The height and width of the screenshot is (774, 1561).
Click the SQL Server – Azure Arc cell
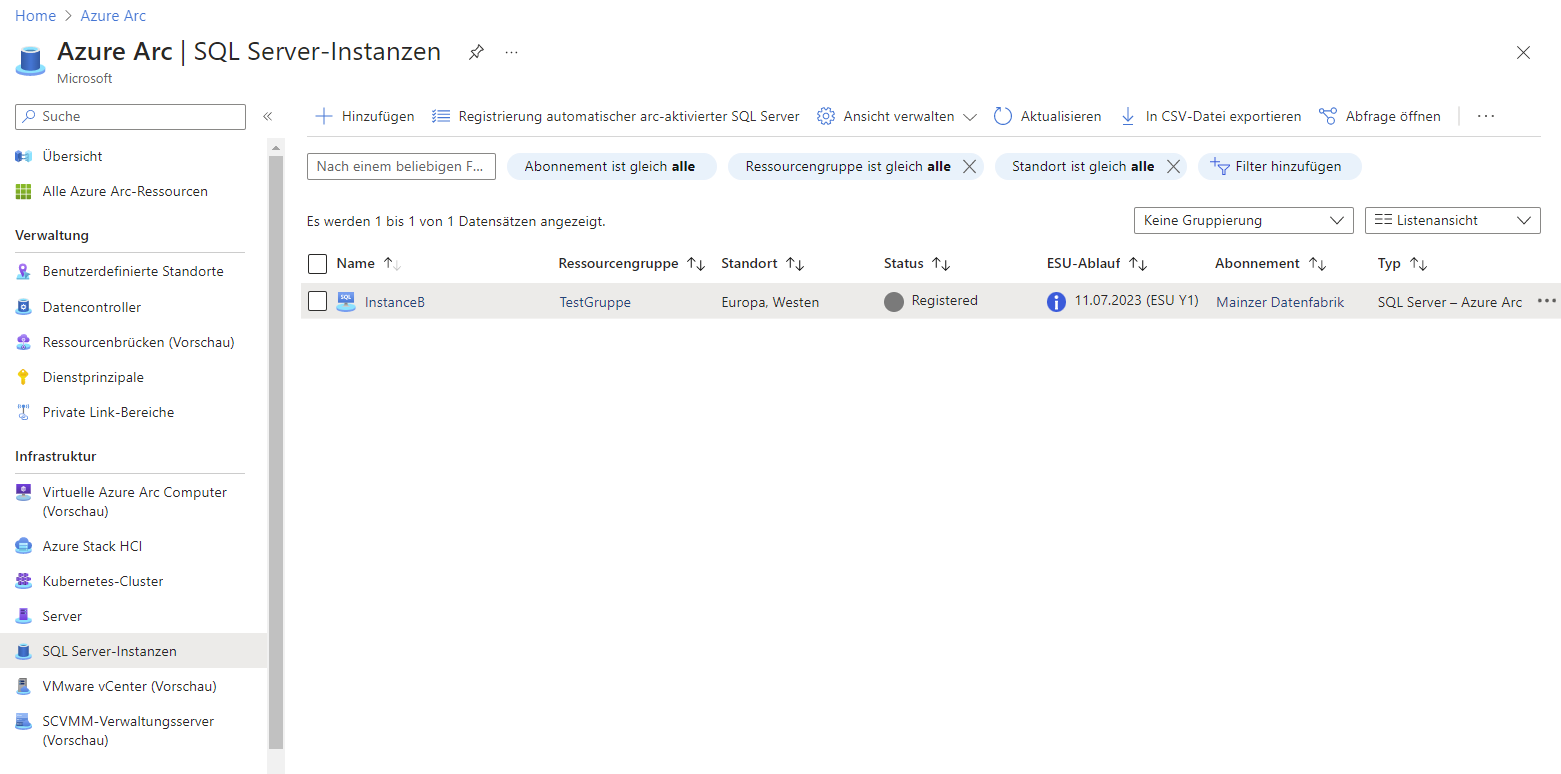point(1450,302)
